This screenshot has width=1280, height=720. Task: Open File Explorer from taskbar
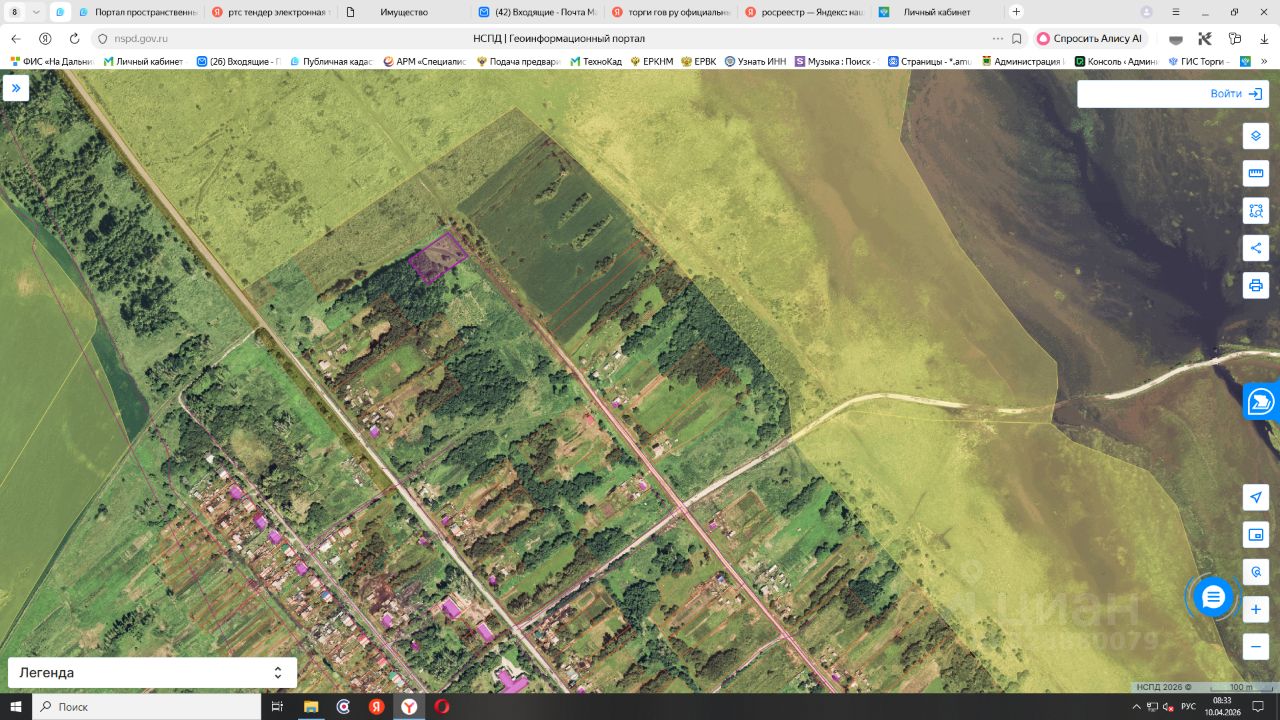310,707
